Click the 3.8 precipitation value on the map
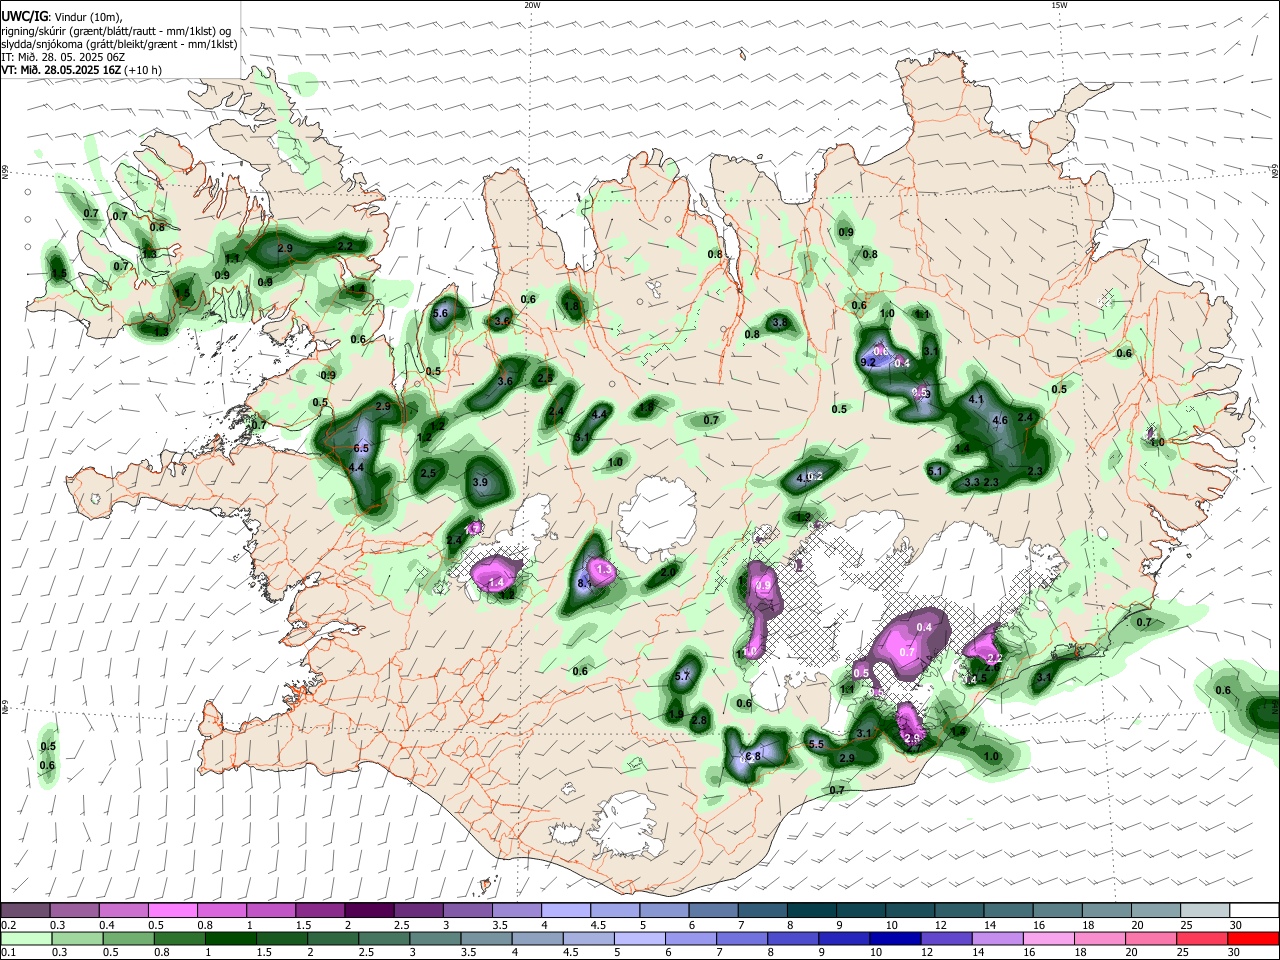This screenshot has height=960, width=1280. 780,323
